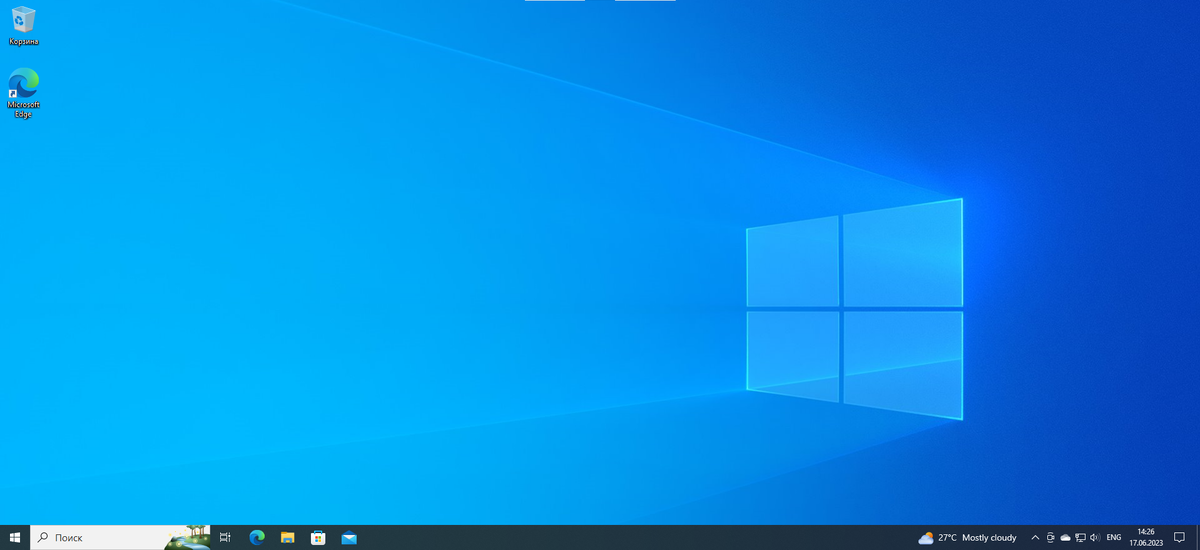1200x550 pixels.
Task: Open the volume speaker control
Action: pos(1095,538)
